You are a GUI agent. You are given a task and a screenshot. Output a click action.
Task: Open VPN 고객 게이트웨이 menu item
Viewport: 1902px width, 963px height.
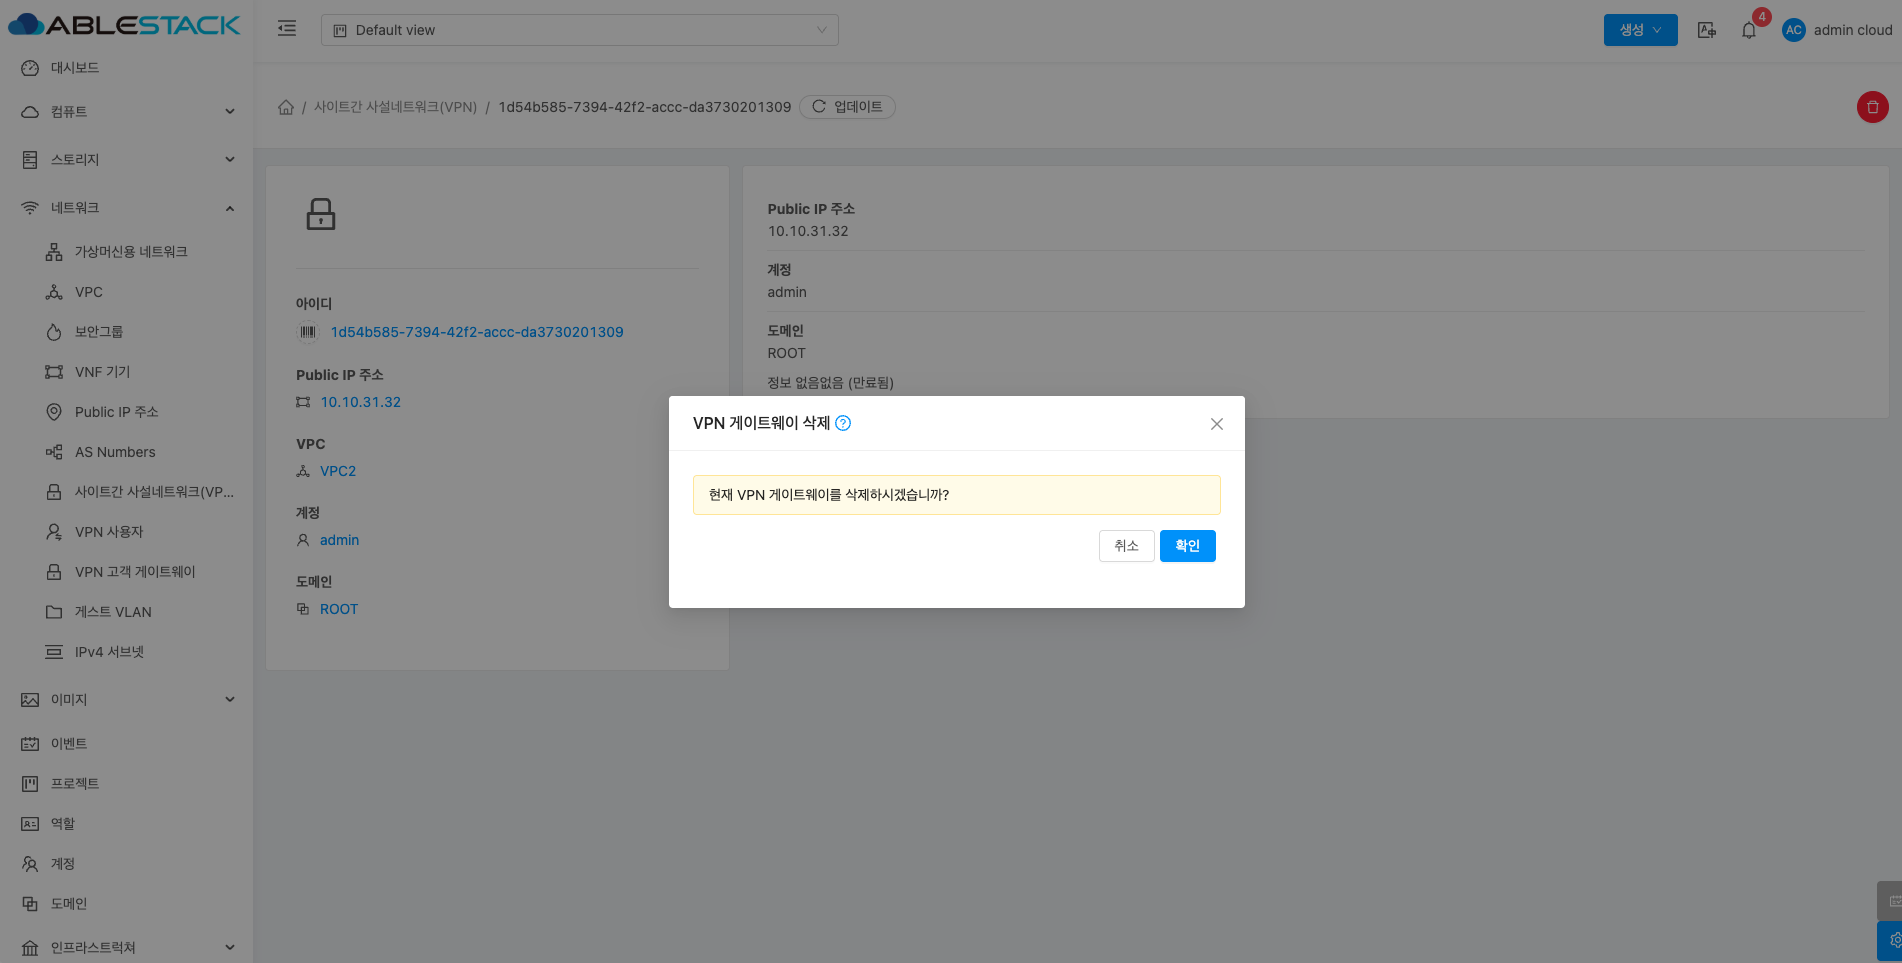coord(126,572)
